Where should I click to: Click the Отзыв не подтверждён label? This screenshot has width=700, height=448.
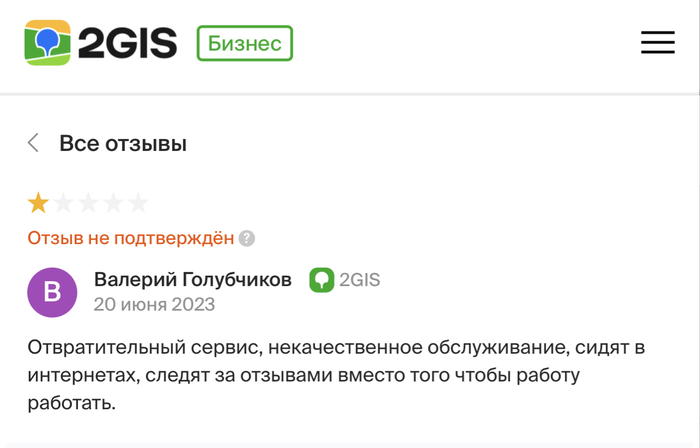[x=130, y=238]
